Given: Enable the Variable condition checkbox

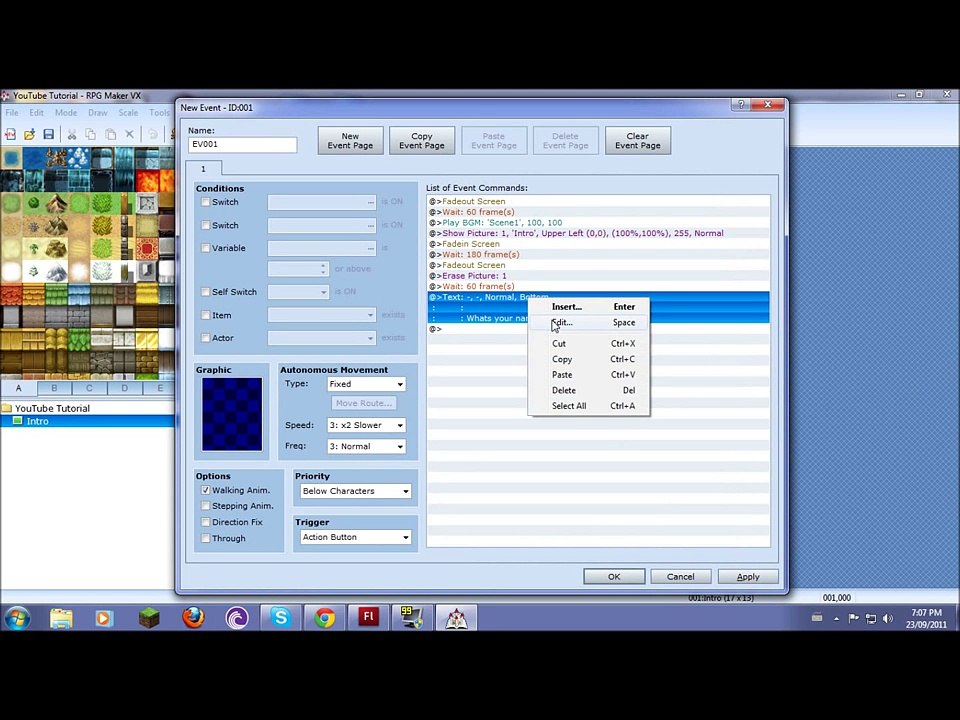Looking at the screenshot, I should click(206, 248).
